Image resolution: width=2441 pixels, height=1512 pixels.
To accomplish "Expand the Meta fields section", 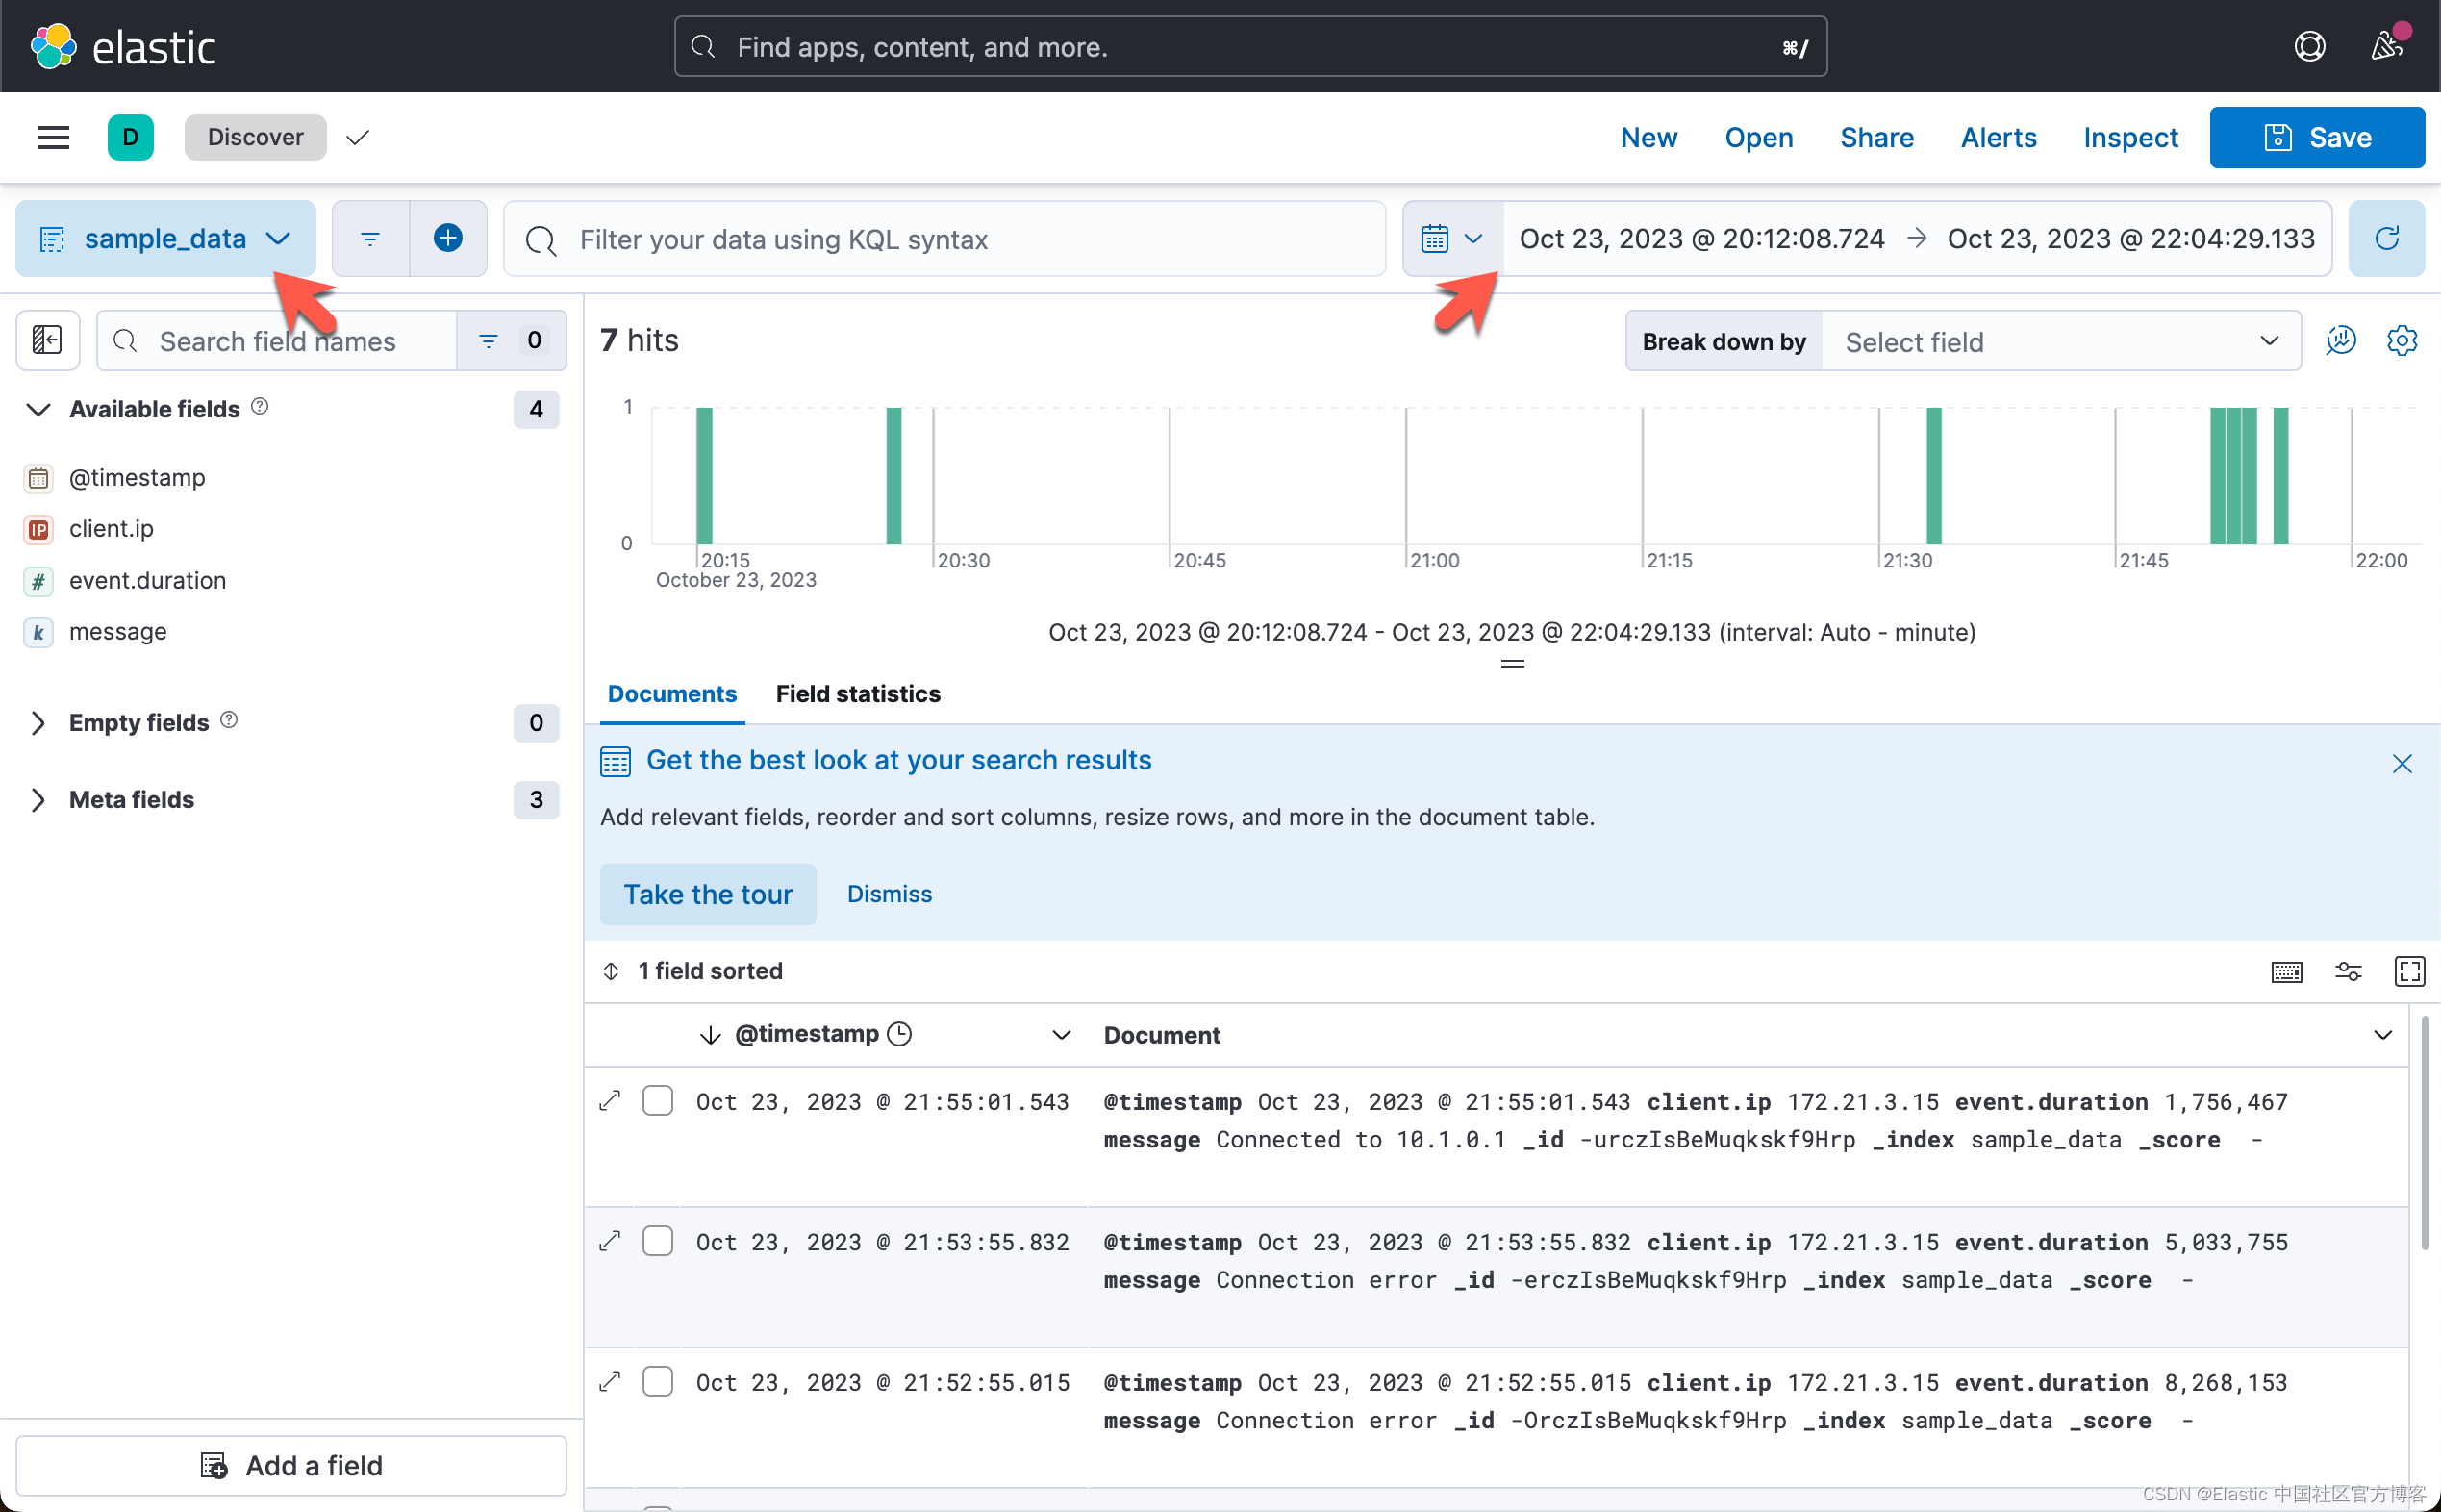I will click(x=131, y=800).
